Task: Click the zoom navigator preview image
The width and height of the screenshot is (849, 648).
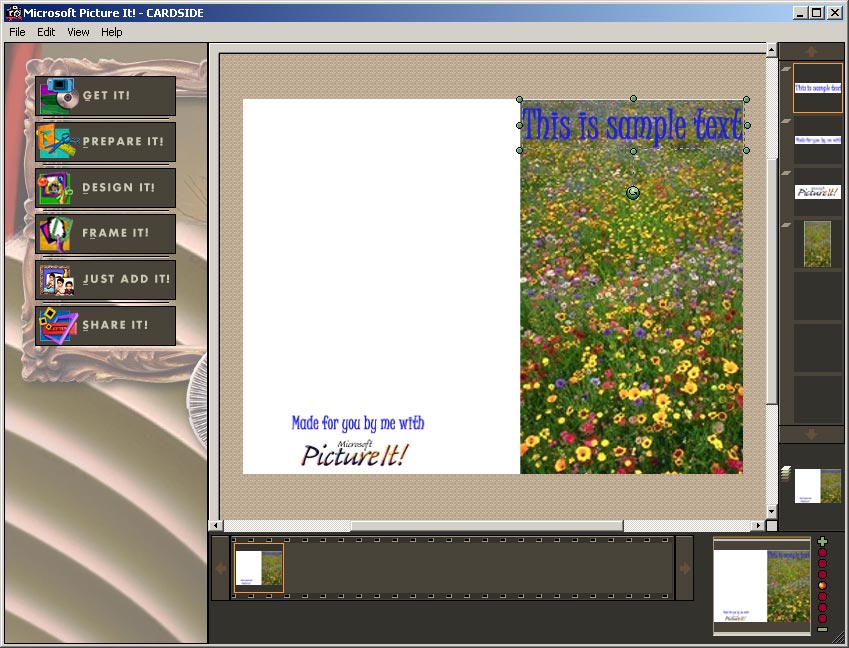Action: coord(762,586)
